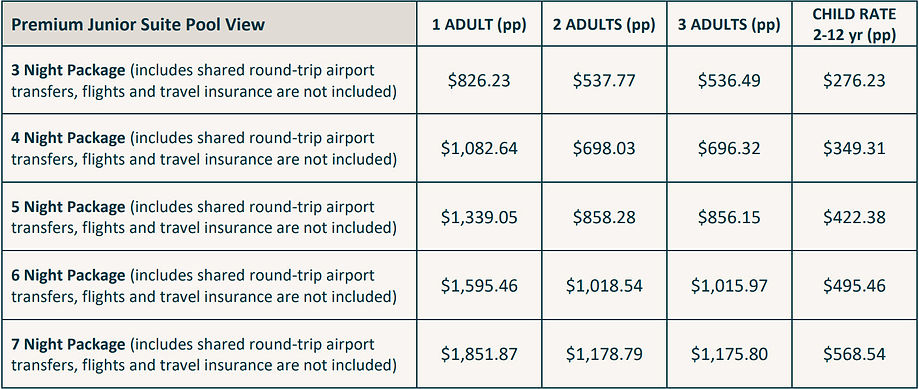Select the $276.23 child rate cell

coord(854,80)
